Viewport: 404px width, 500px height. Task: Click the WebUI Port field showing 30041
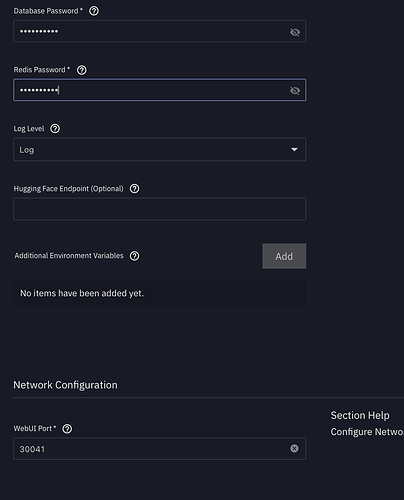tap(160, 449)
